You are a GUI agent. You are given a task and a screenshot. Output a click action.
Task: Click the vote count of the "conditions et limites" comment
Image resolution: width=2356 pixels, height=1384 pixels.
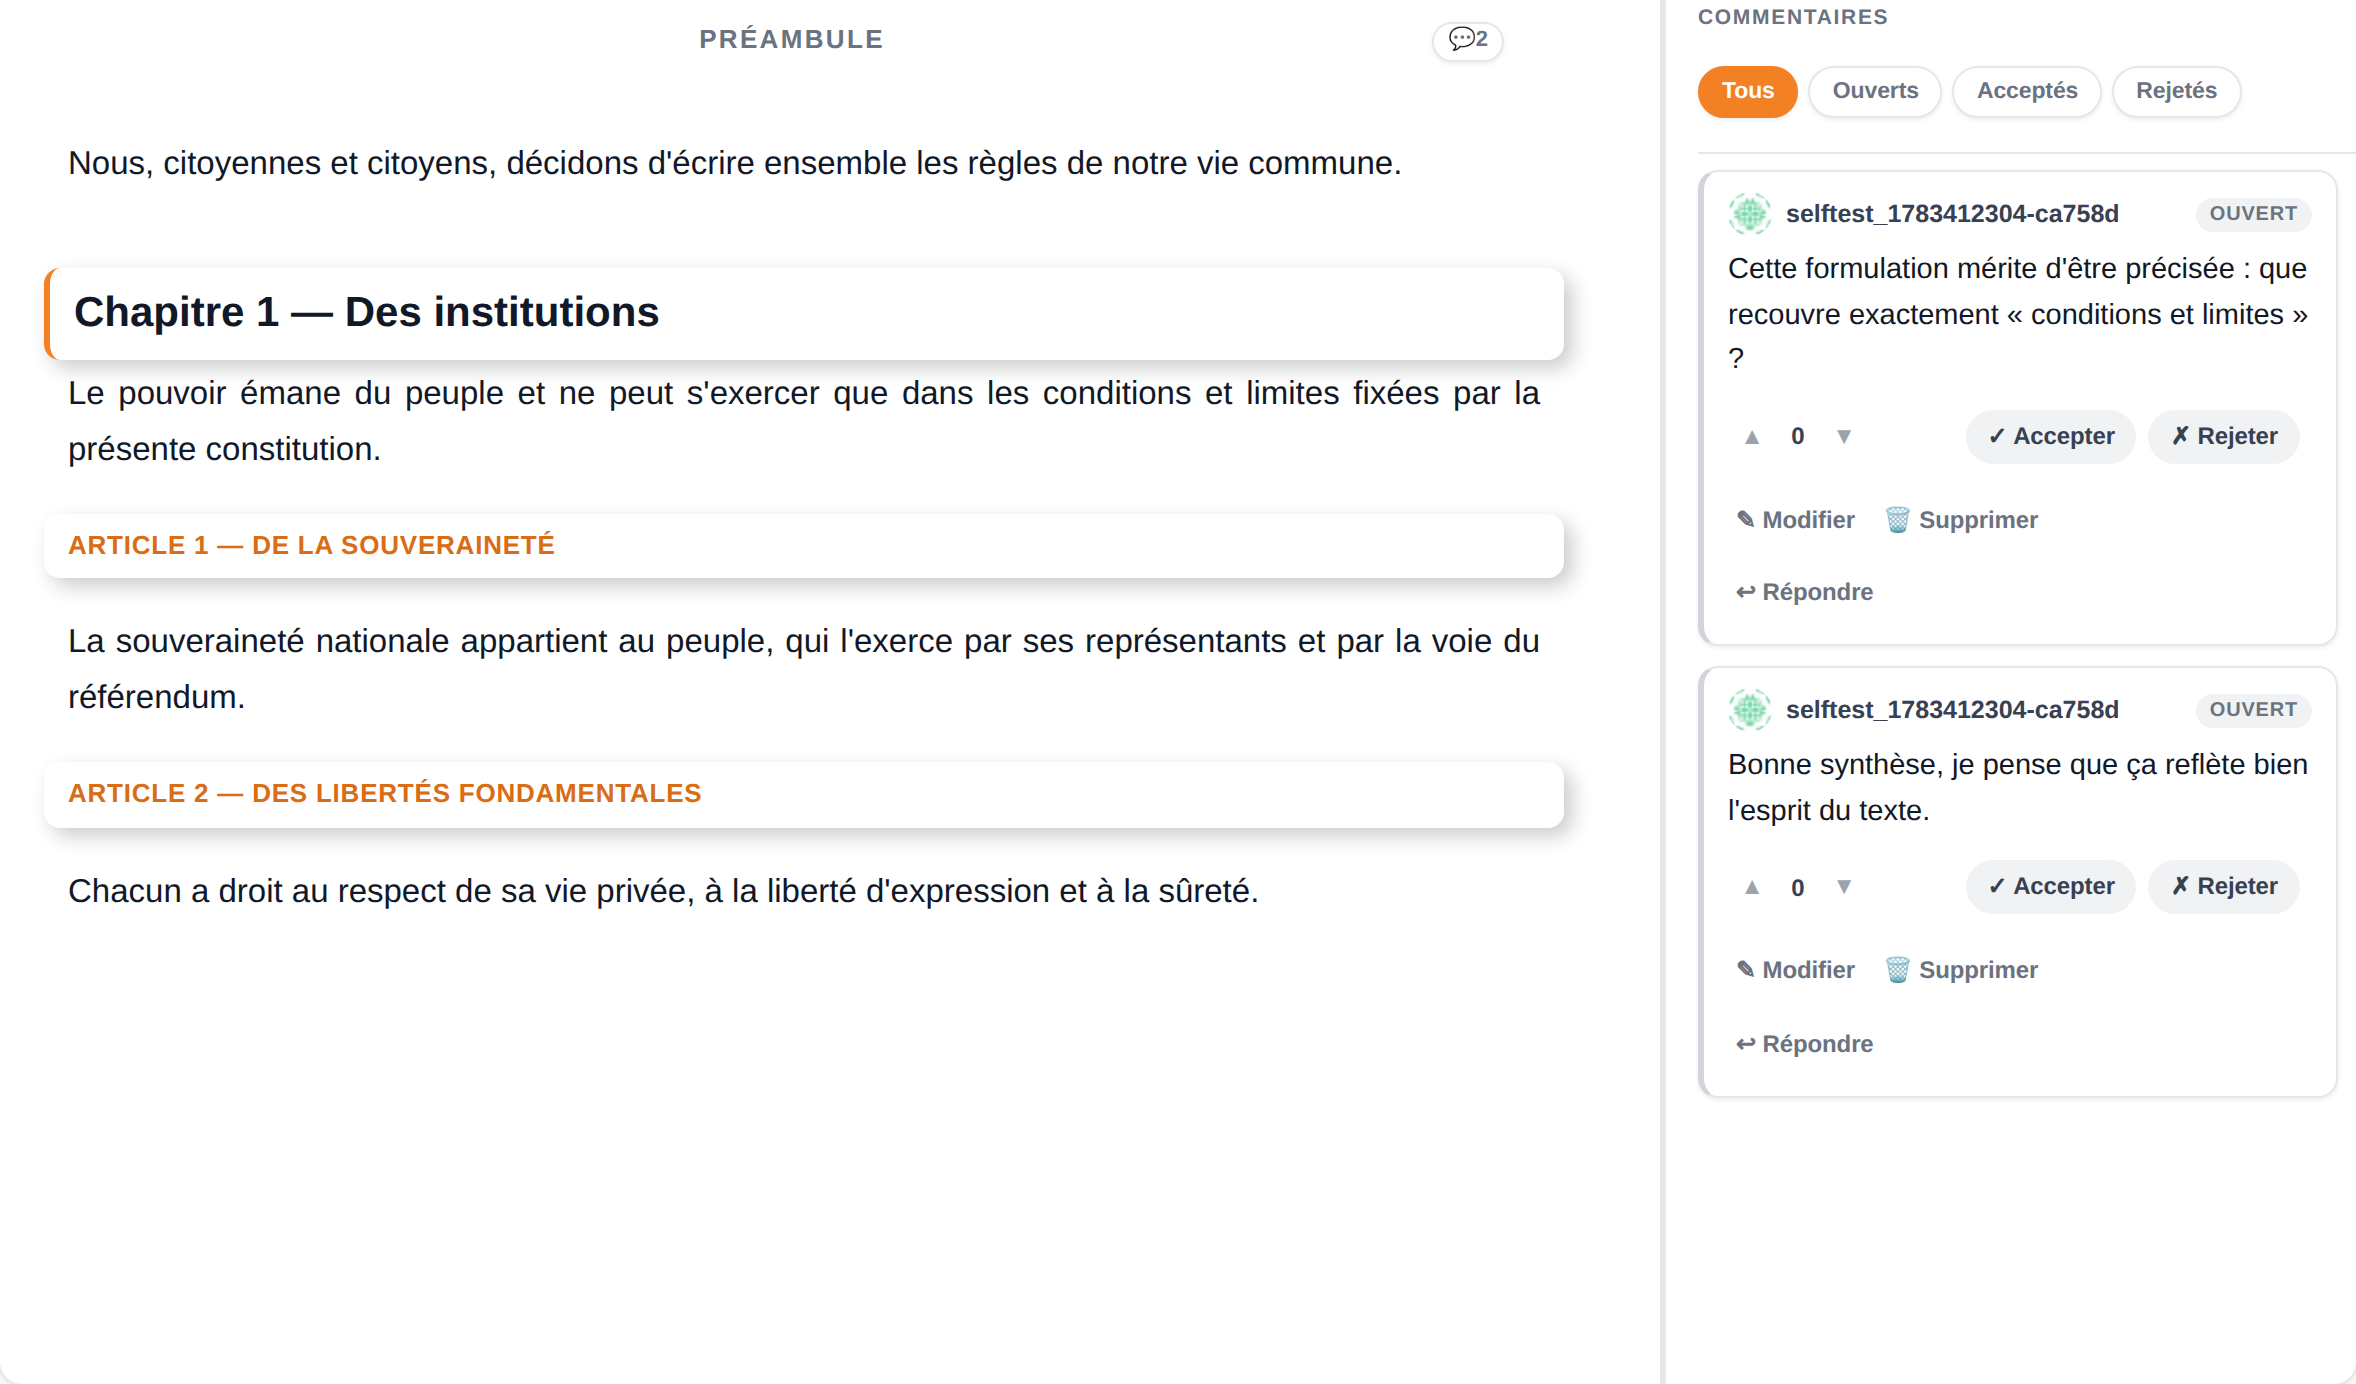[1798, 437]
